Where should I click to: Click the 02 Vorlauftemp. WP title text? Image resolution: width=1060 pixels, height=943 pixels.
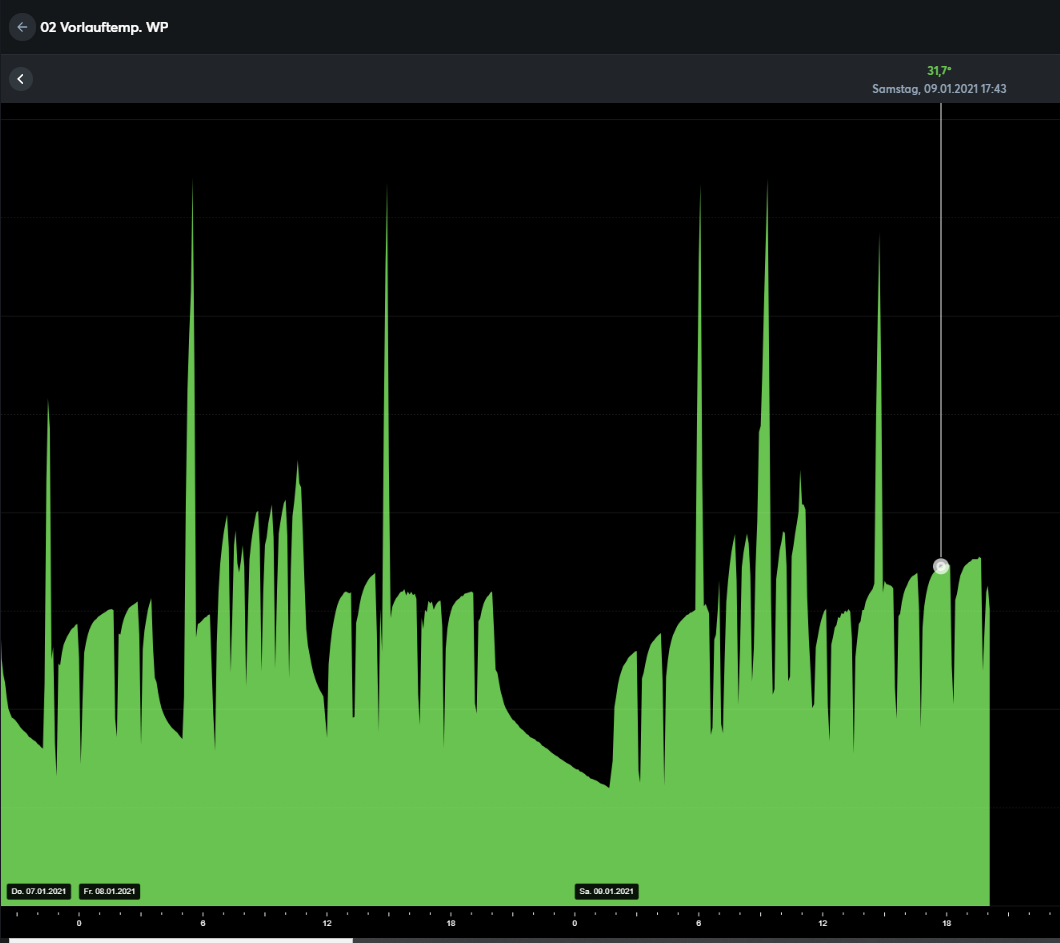pyautogui.click(x=104, y=27)
